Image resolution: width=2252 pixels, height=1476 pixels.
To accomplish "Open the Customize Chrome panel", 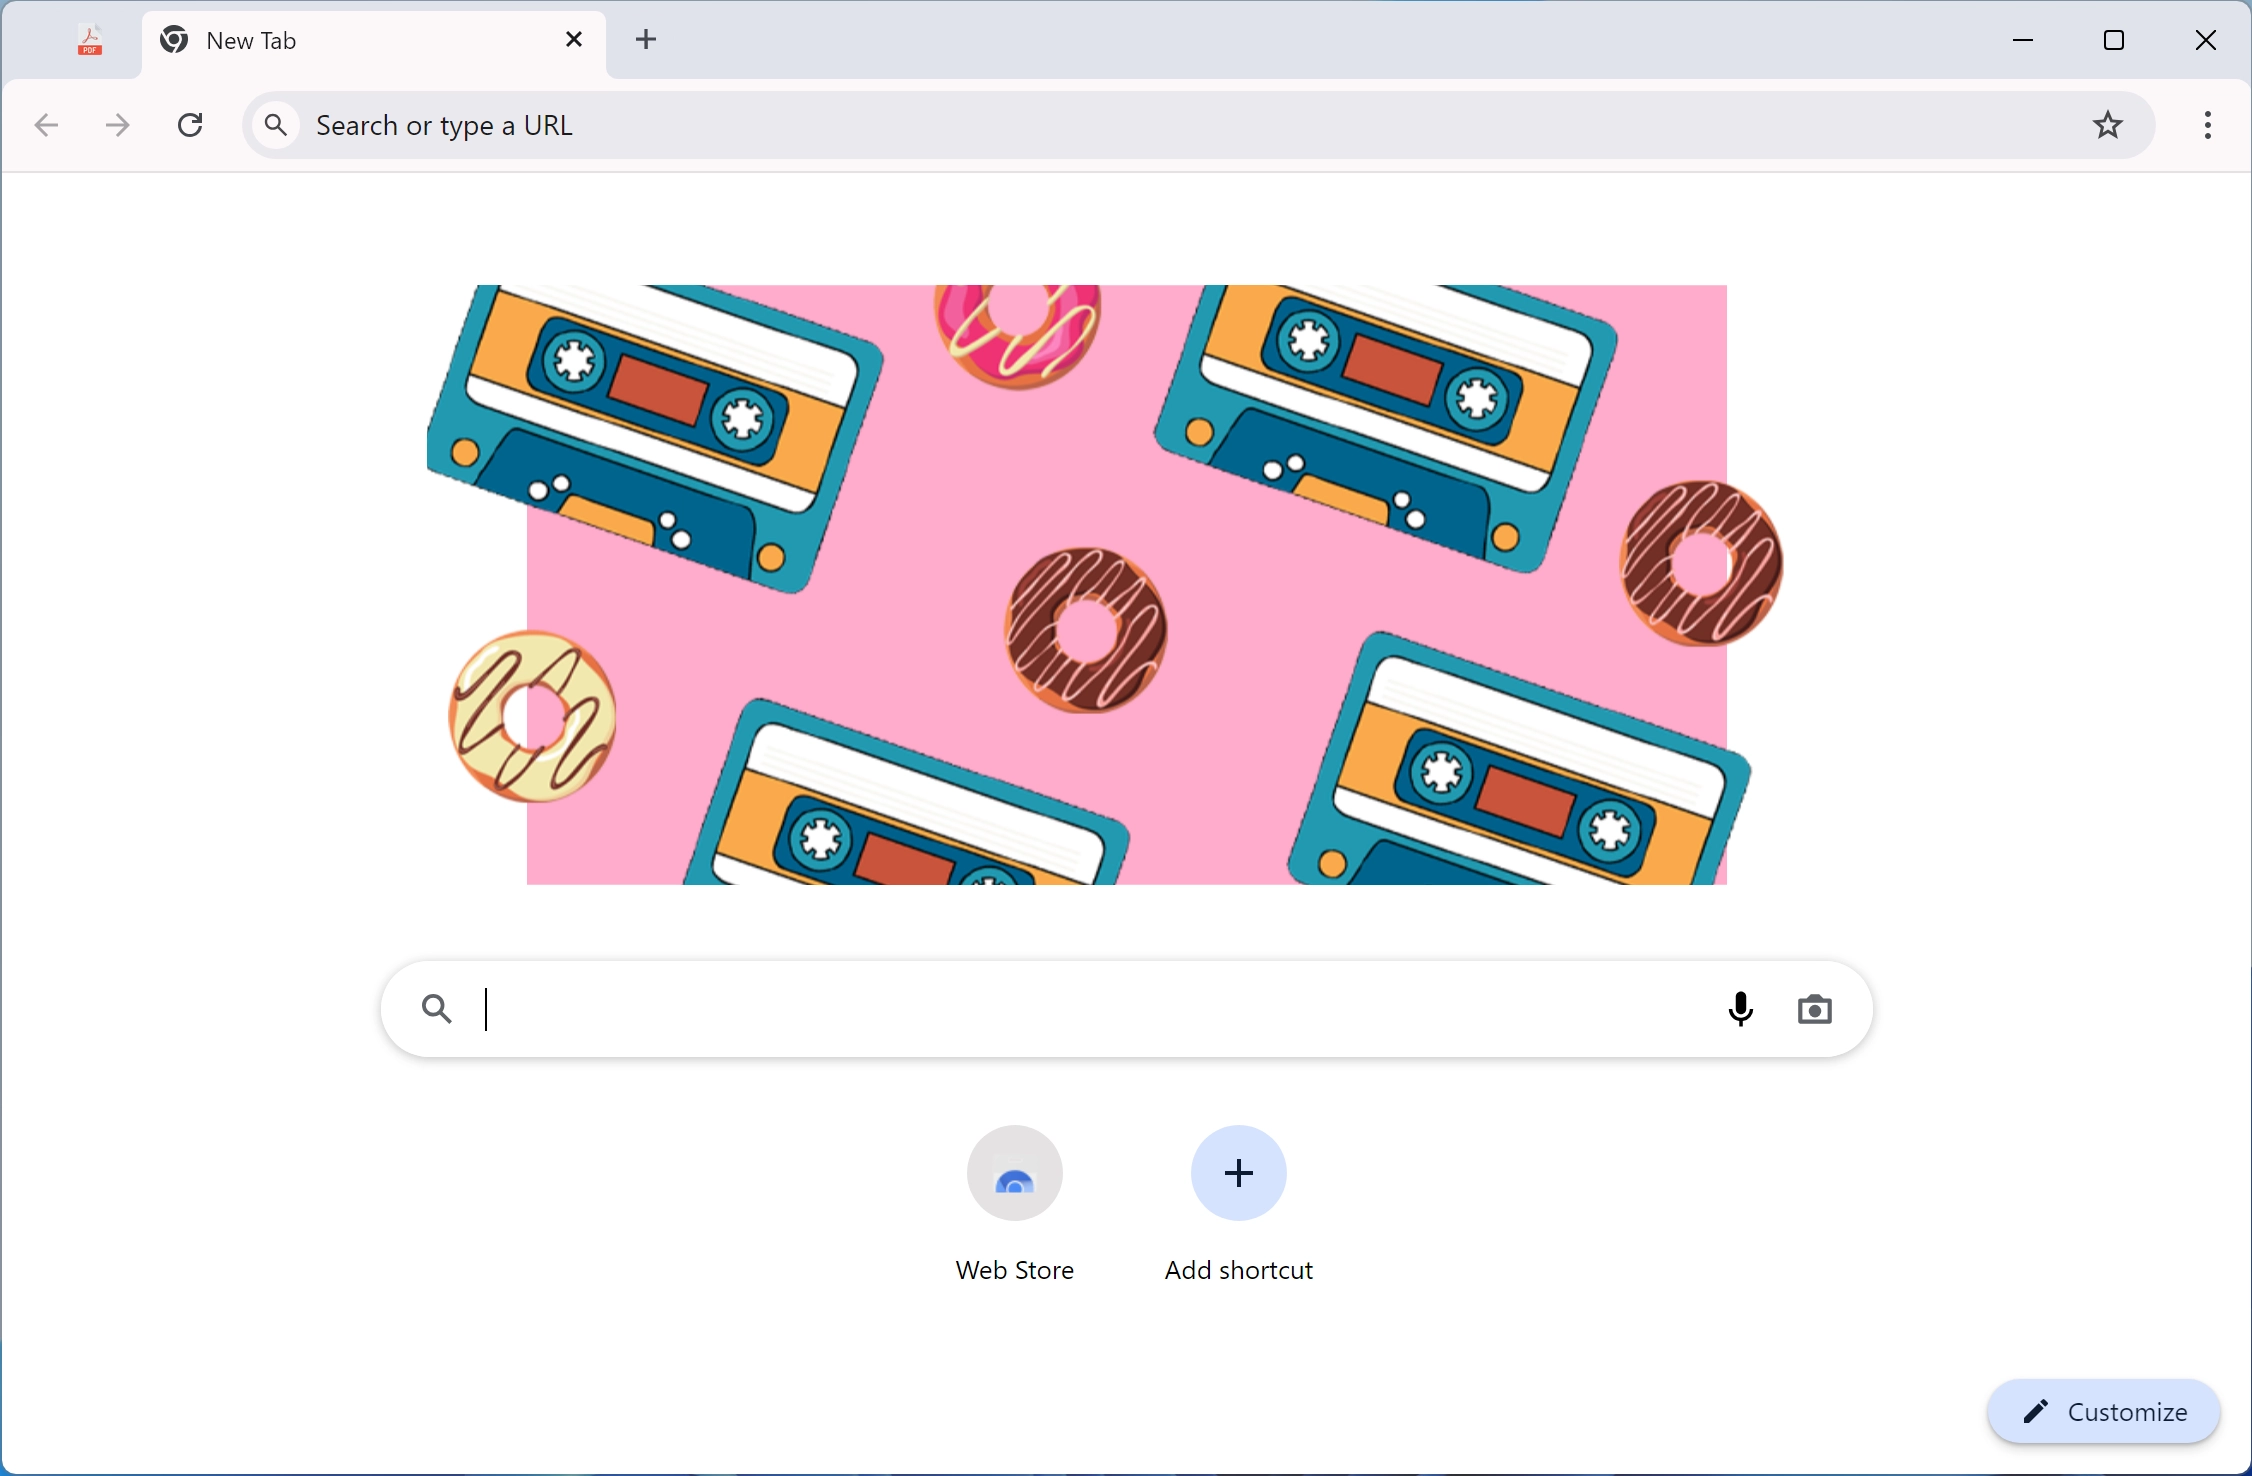I will pos(2104,1411).
